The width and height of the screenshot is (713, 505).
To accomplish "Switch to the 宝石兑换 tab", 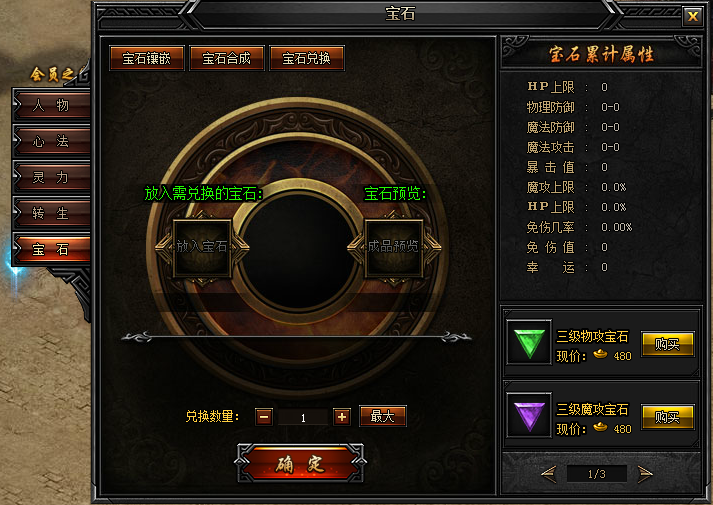I will 306,58.
